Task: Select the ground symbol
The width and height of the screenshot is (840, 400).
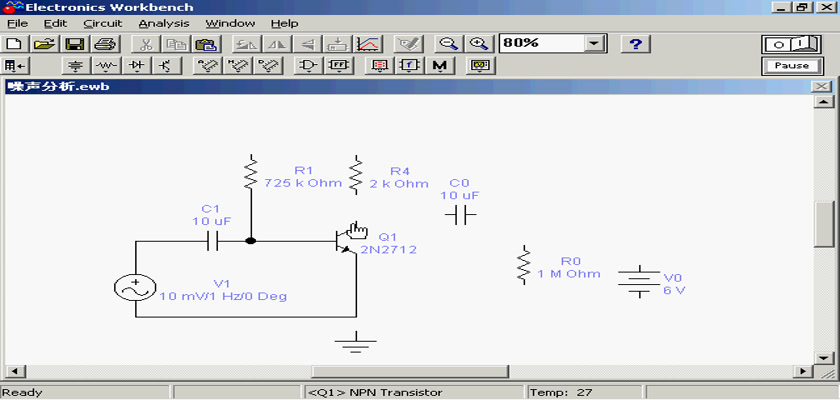Action: click(356, 343)
